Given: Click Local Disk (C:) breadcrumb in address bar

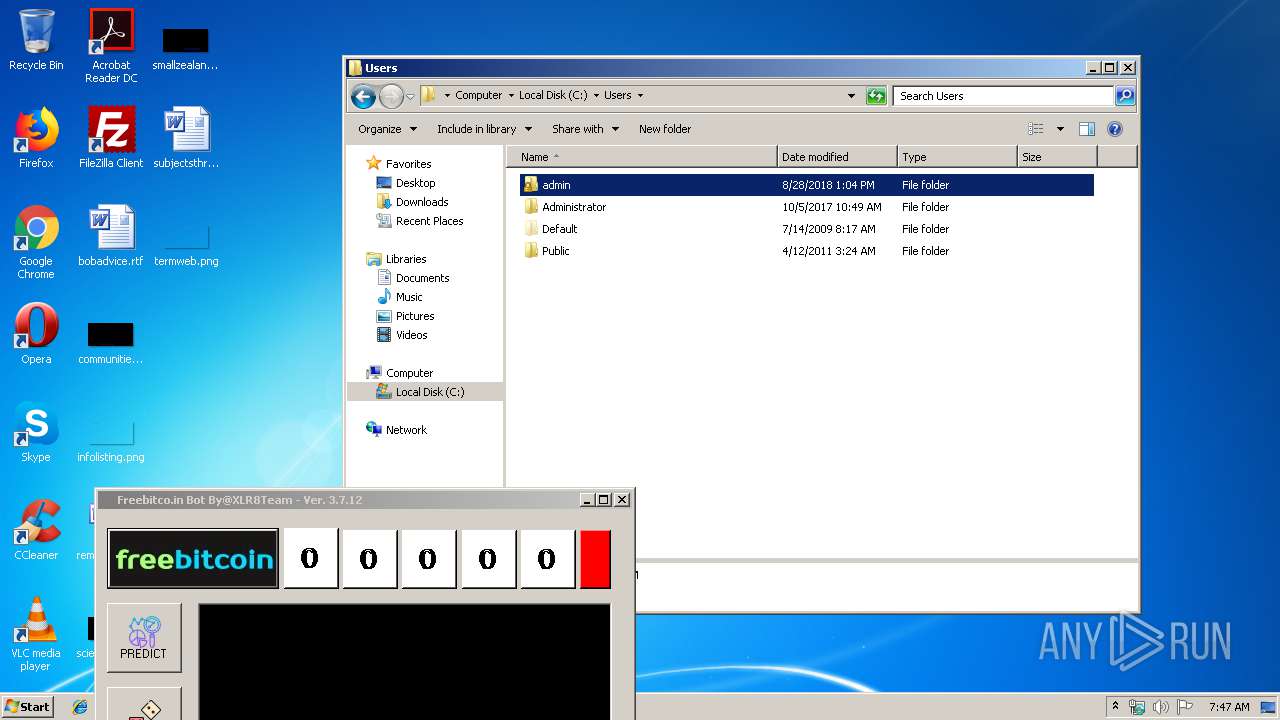Looking at the screenshot, I should 553,96.
